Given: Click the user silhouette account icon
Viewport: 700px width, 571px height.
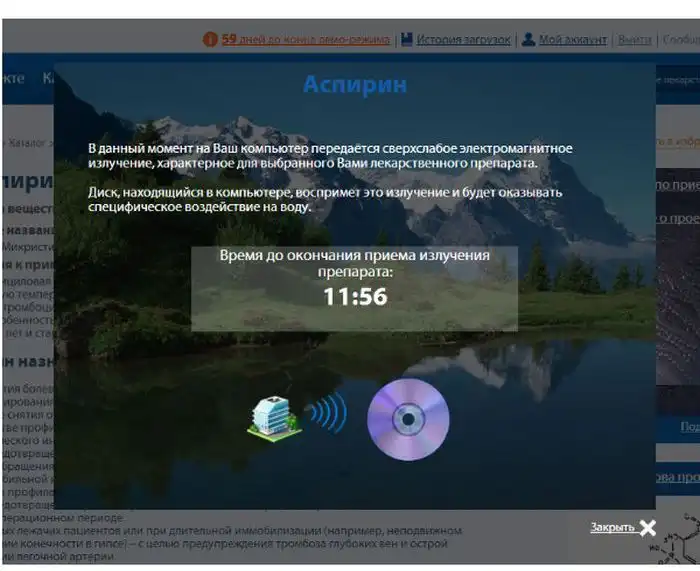Looking at the screenshot, I should tap(529, 40).
